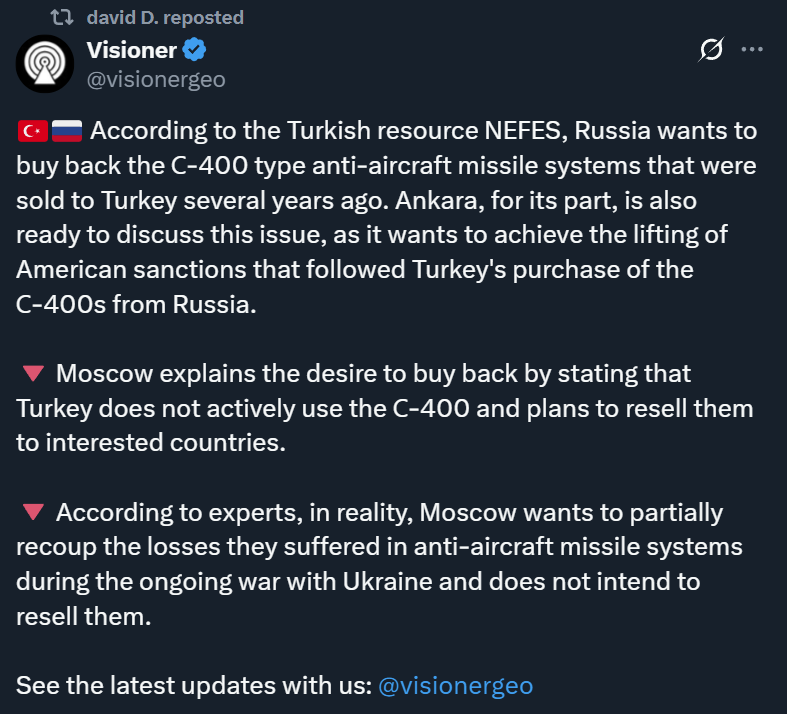
Task: Click the "C-400s from Russia." line
Action: (x=137, y=305)
